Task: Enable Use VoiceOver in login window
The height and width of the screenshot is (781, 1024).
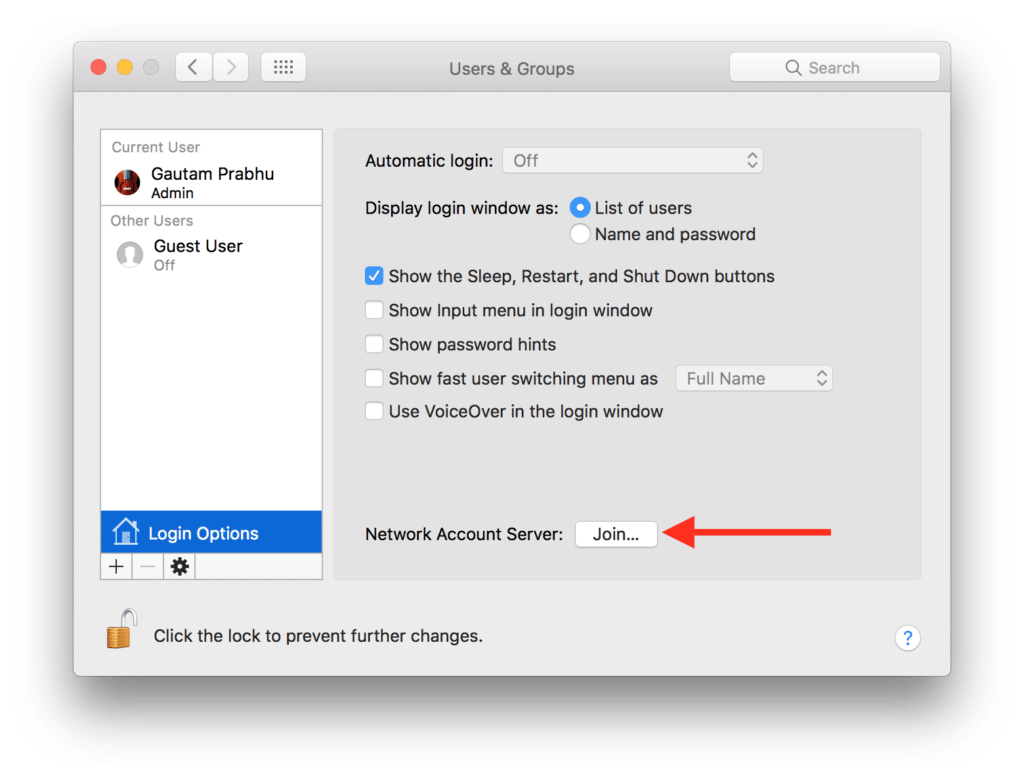Action: (374, 411)
